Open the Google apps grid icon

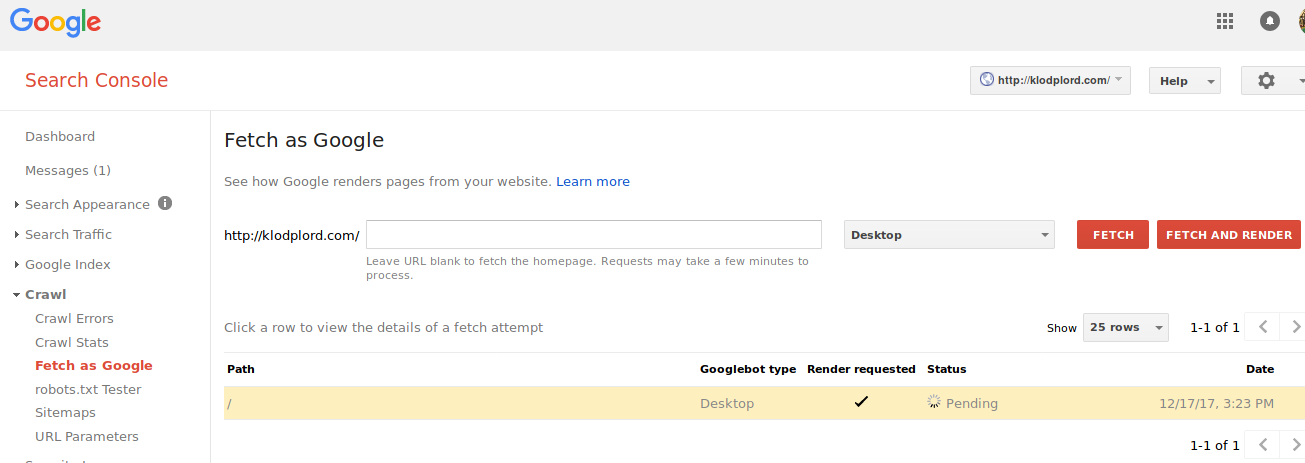tap(1224, 21)
